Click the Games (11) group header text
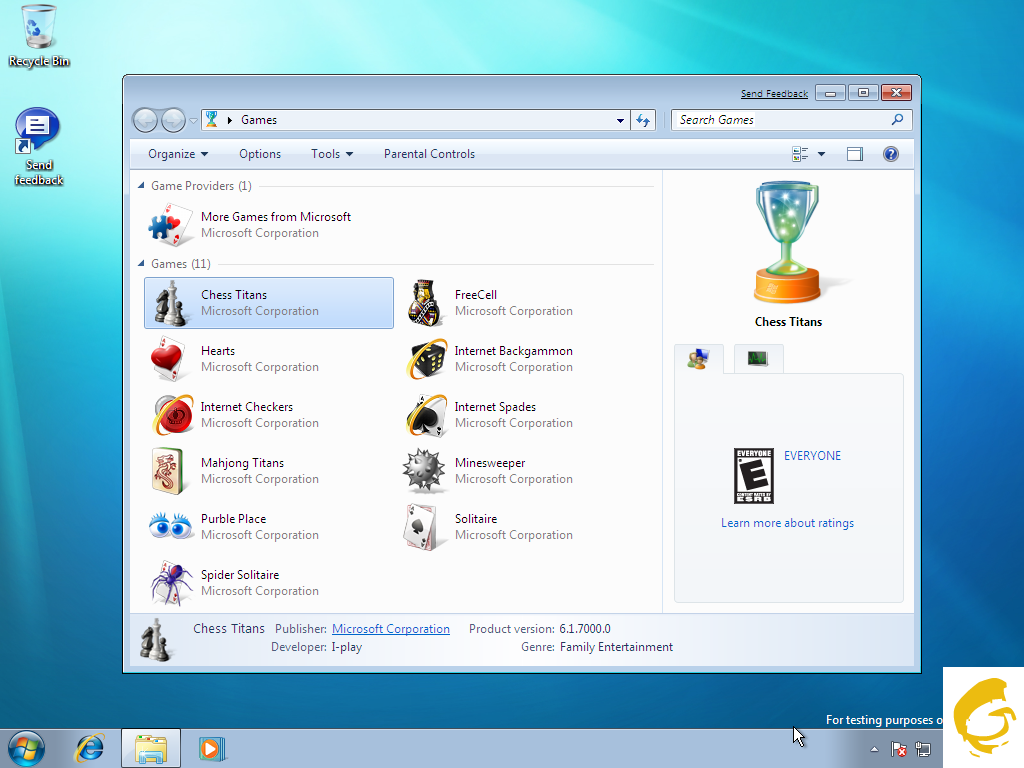 (x=181, y=264)
